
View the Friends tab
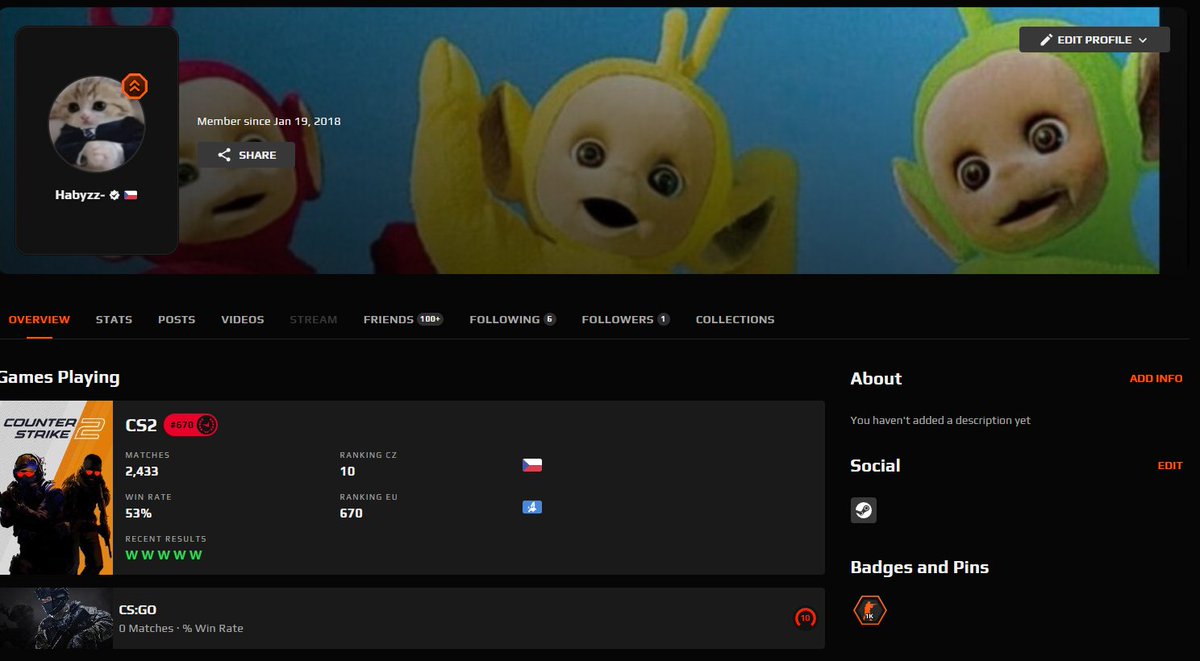(x=403, y=320)
